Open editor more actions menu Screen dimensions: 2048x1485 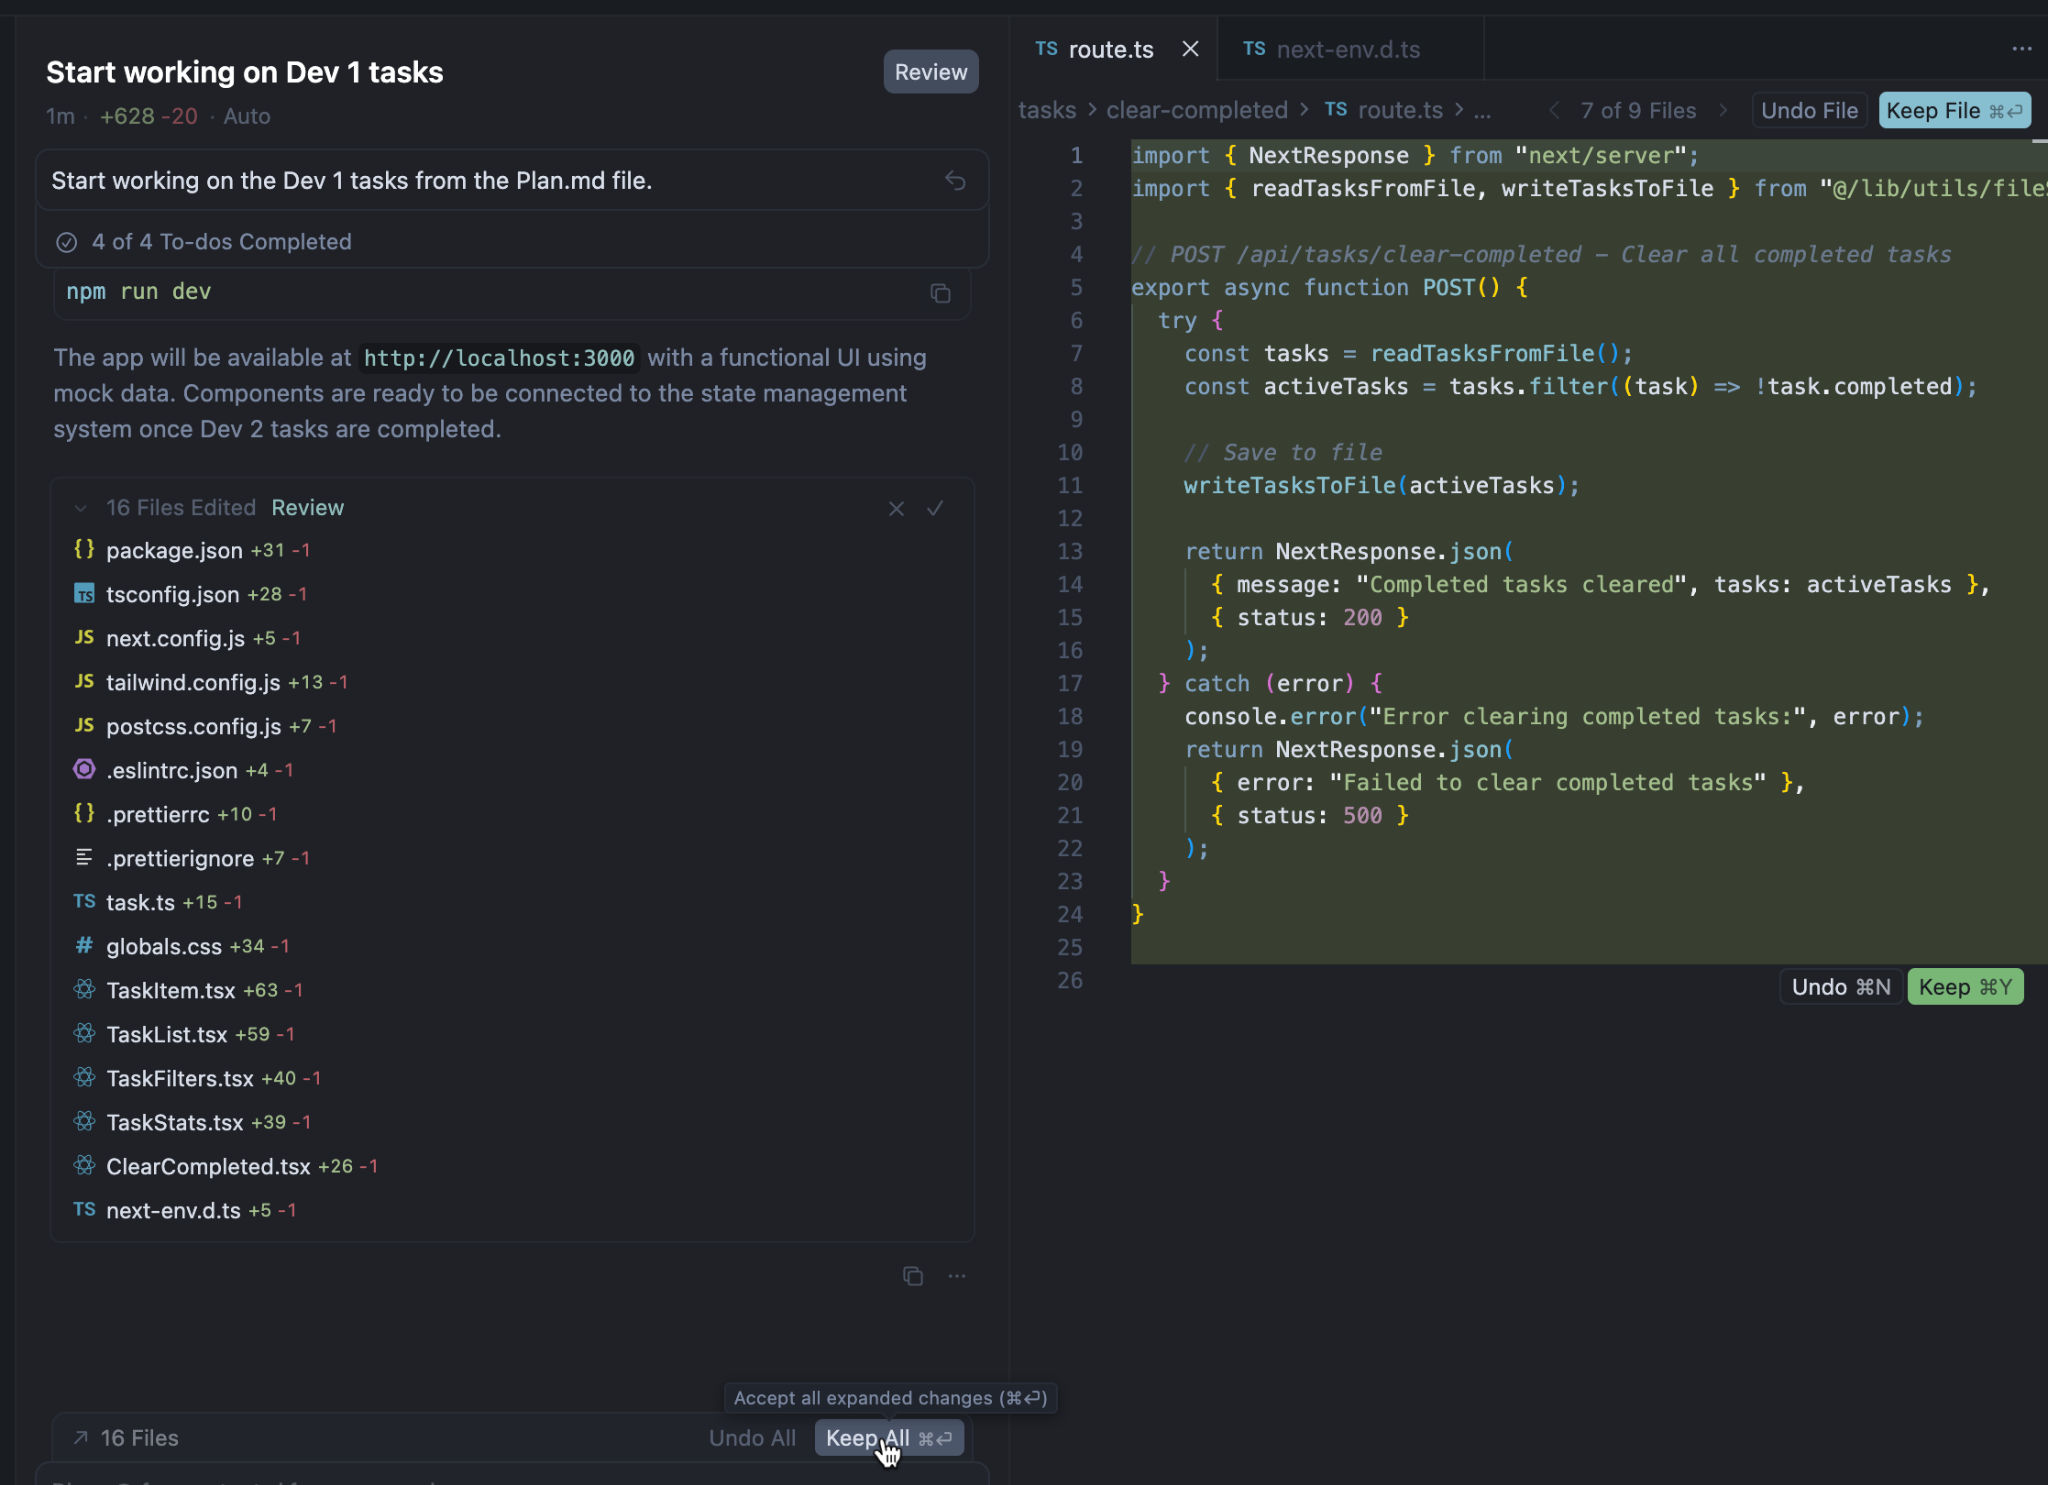click(2021, 49)
